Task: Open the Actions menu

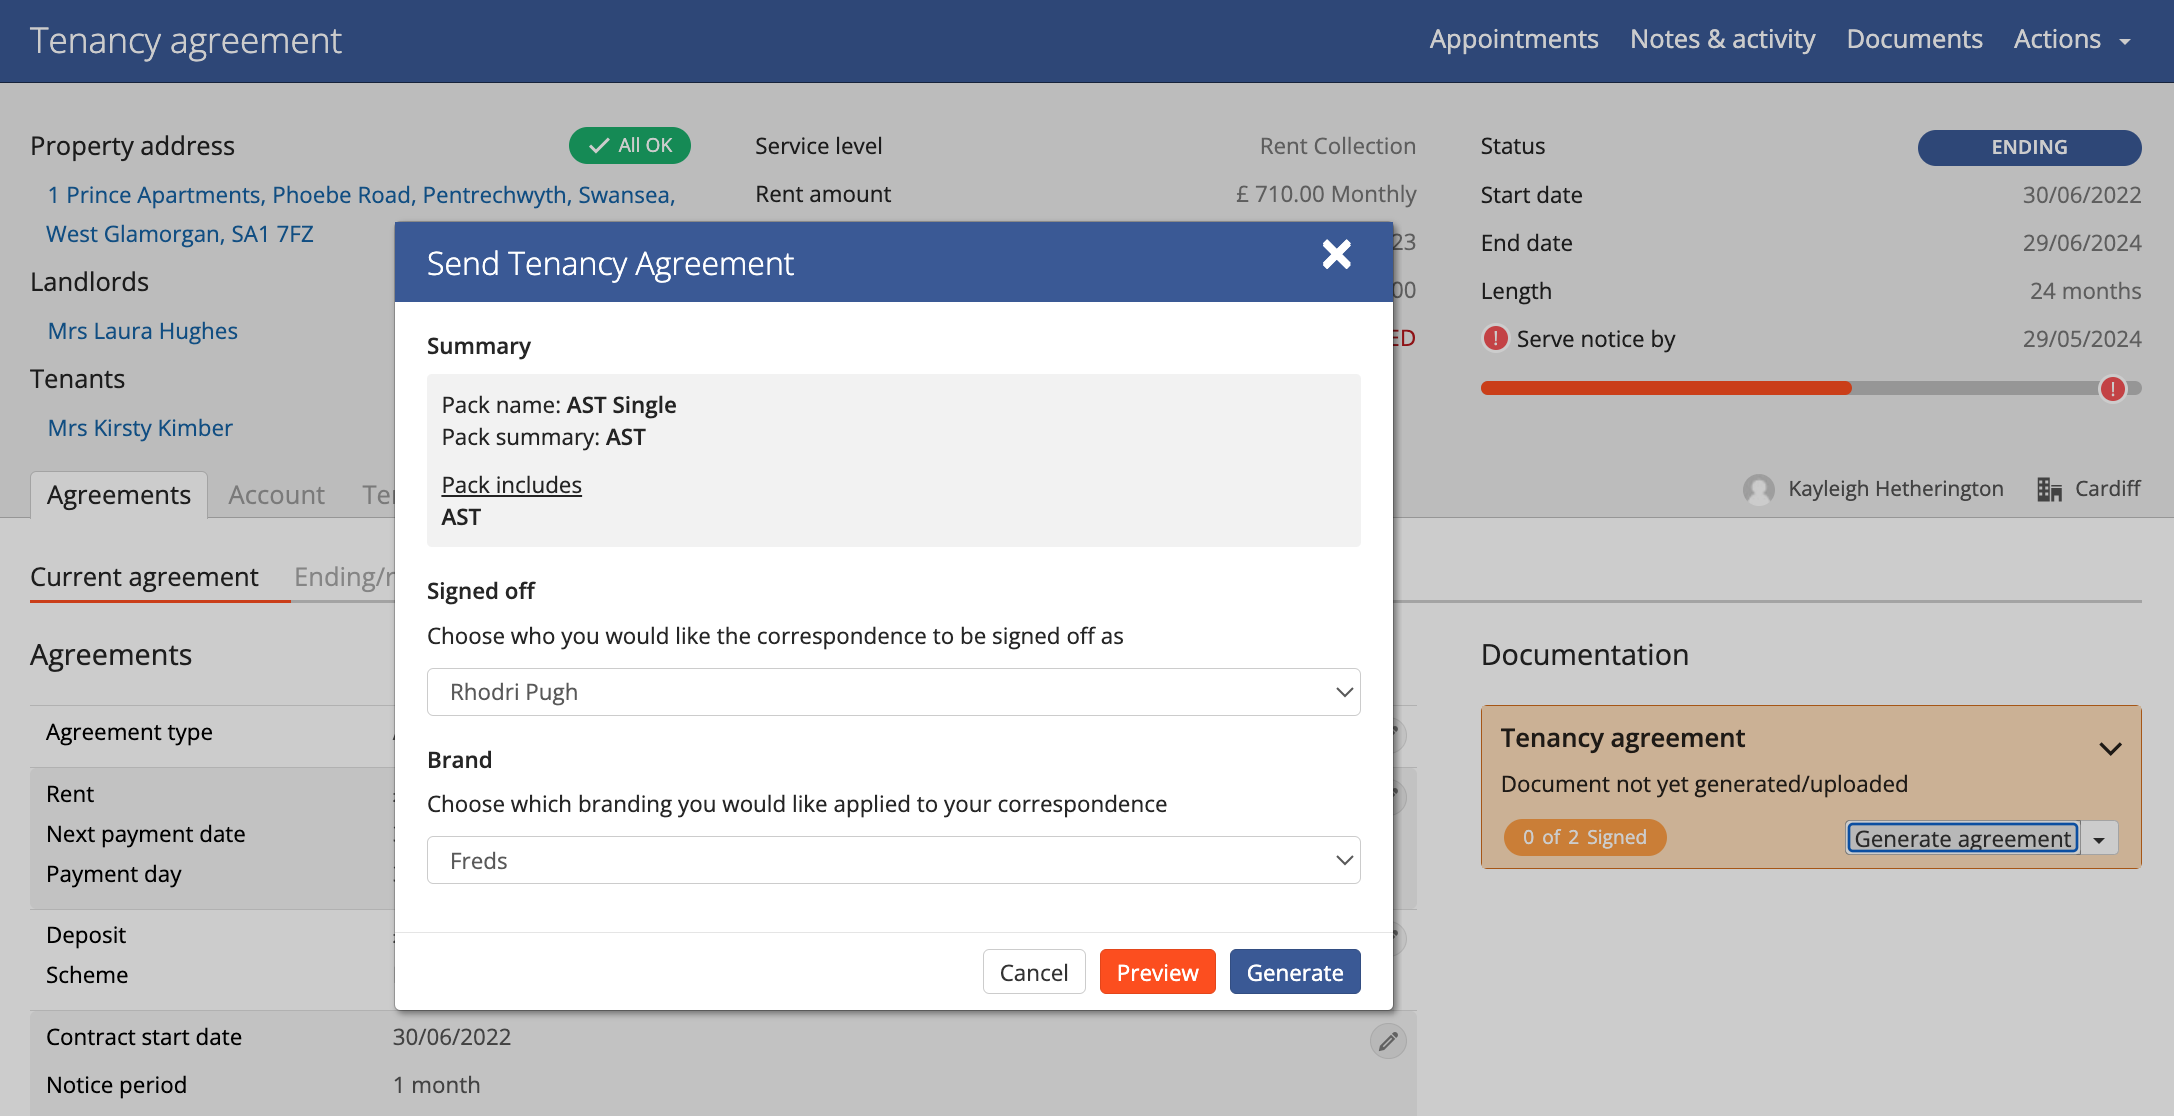Action: (2072, 40)
